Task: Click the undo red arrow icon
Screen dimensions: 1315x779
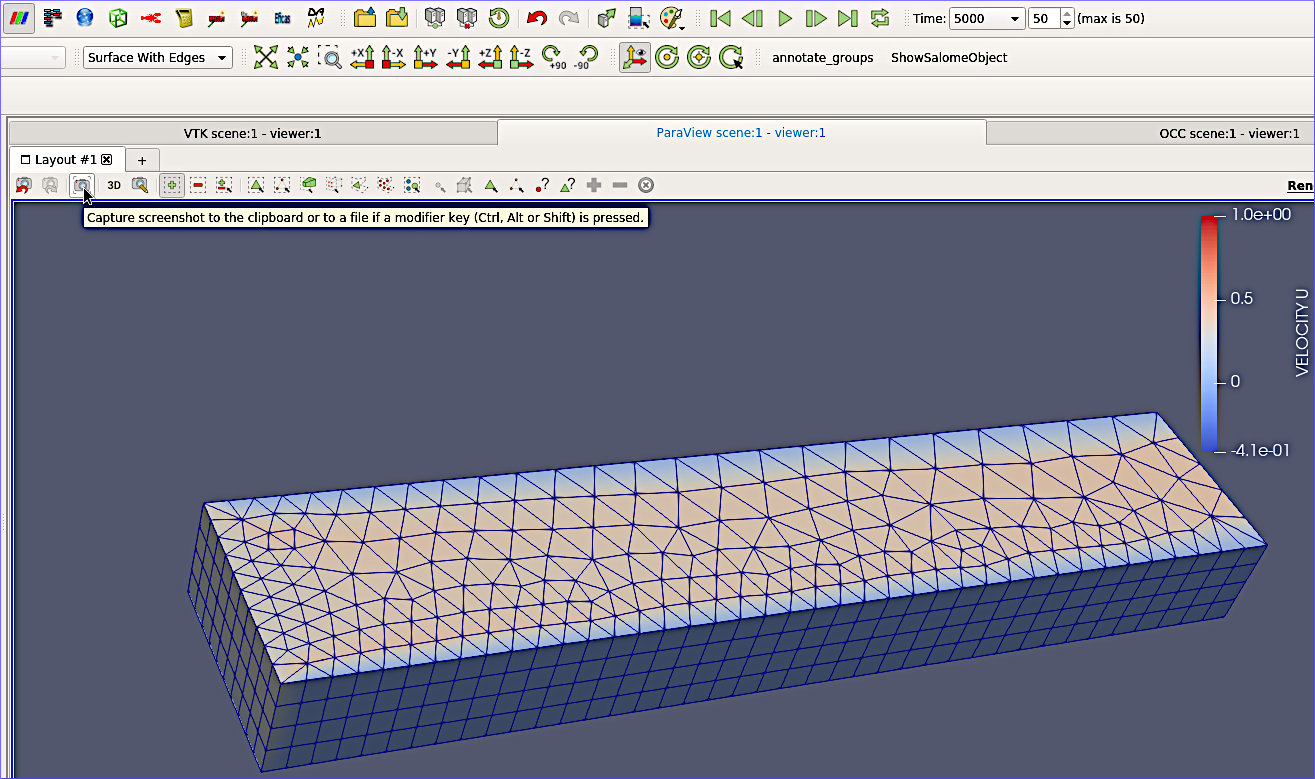Action: (537, 18)
